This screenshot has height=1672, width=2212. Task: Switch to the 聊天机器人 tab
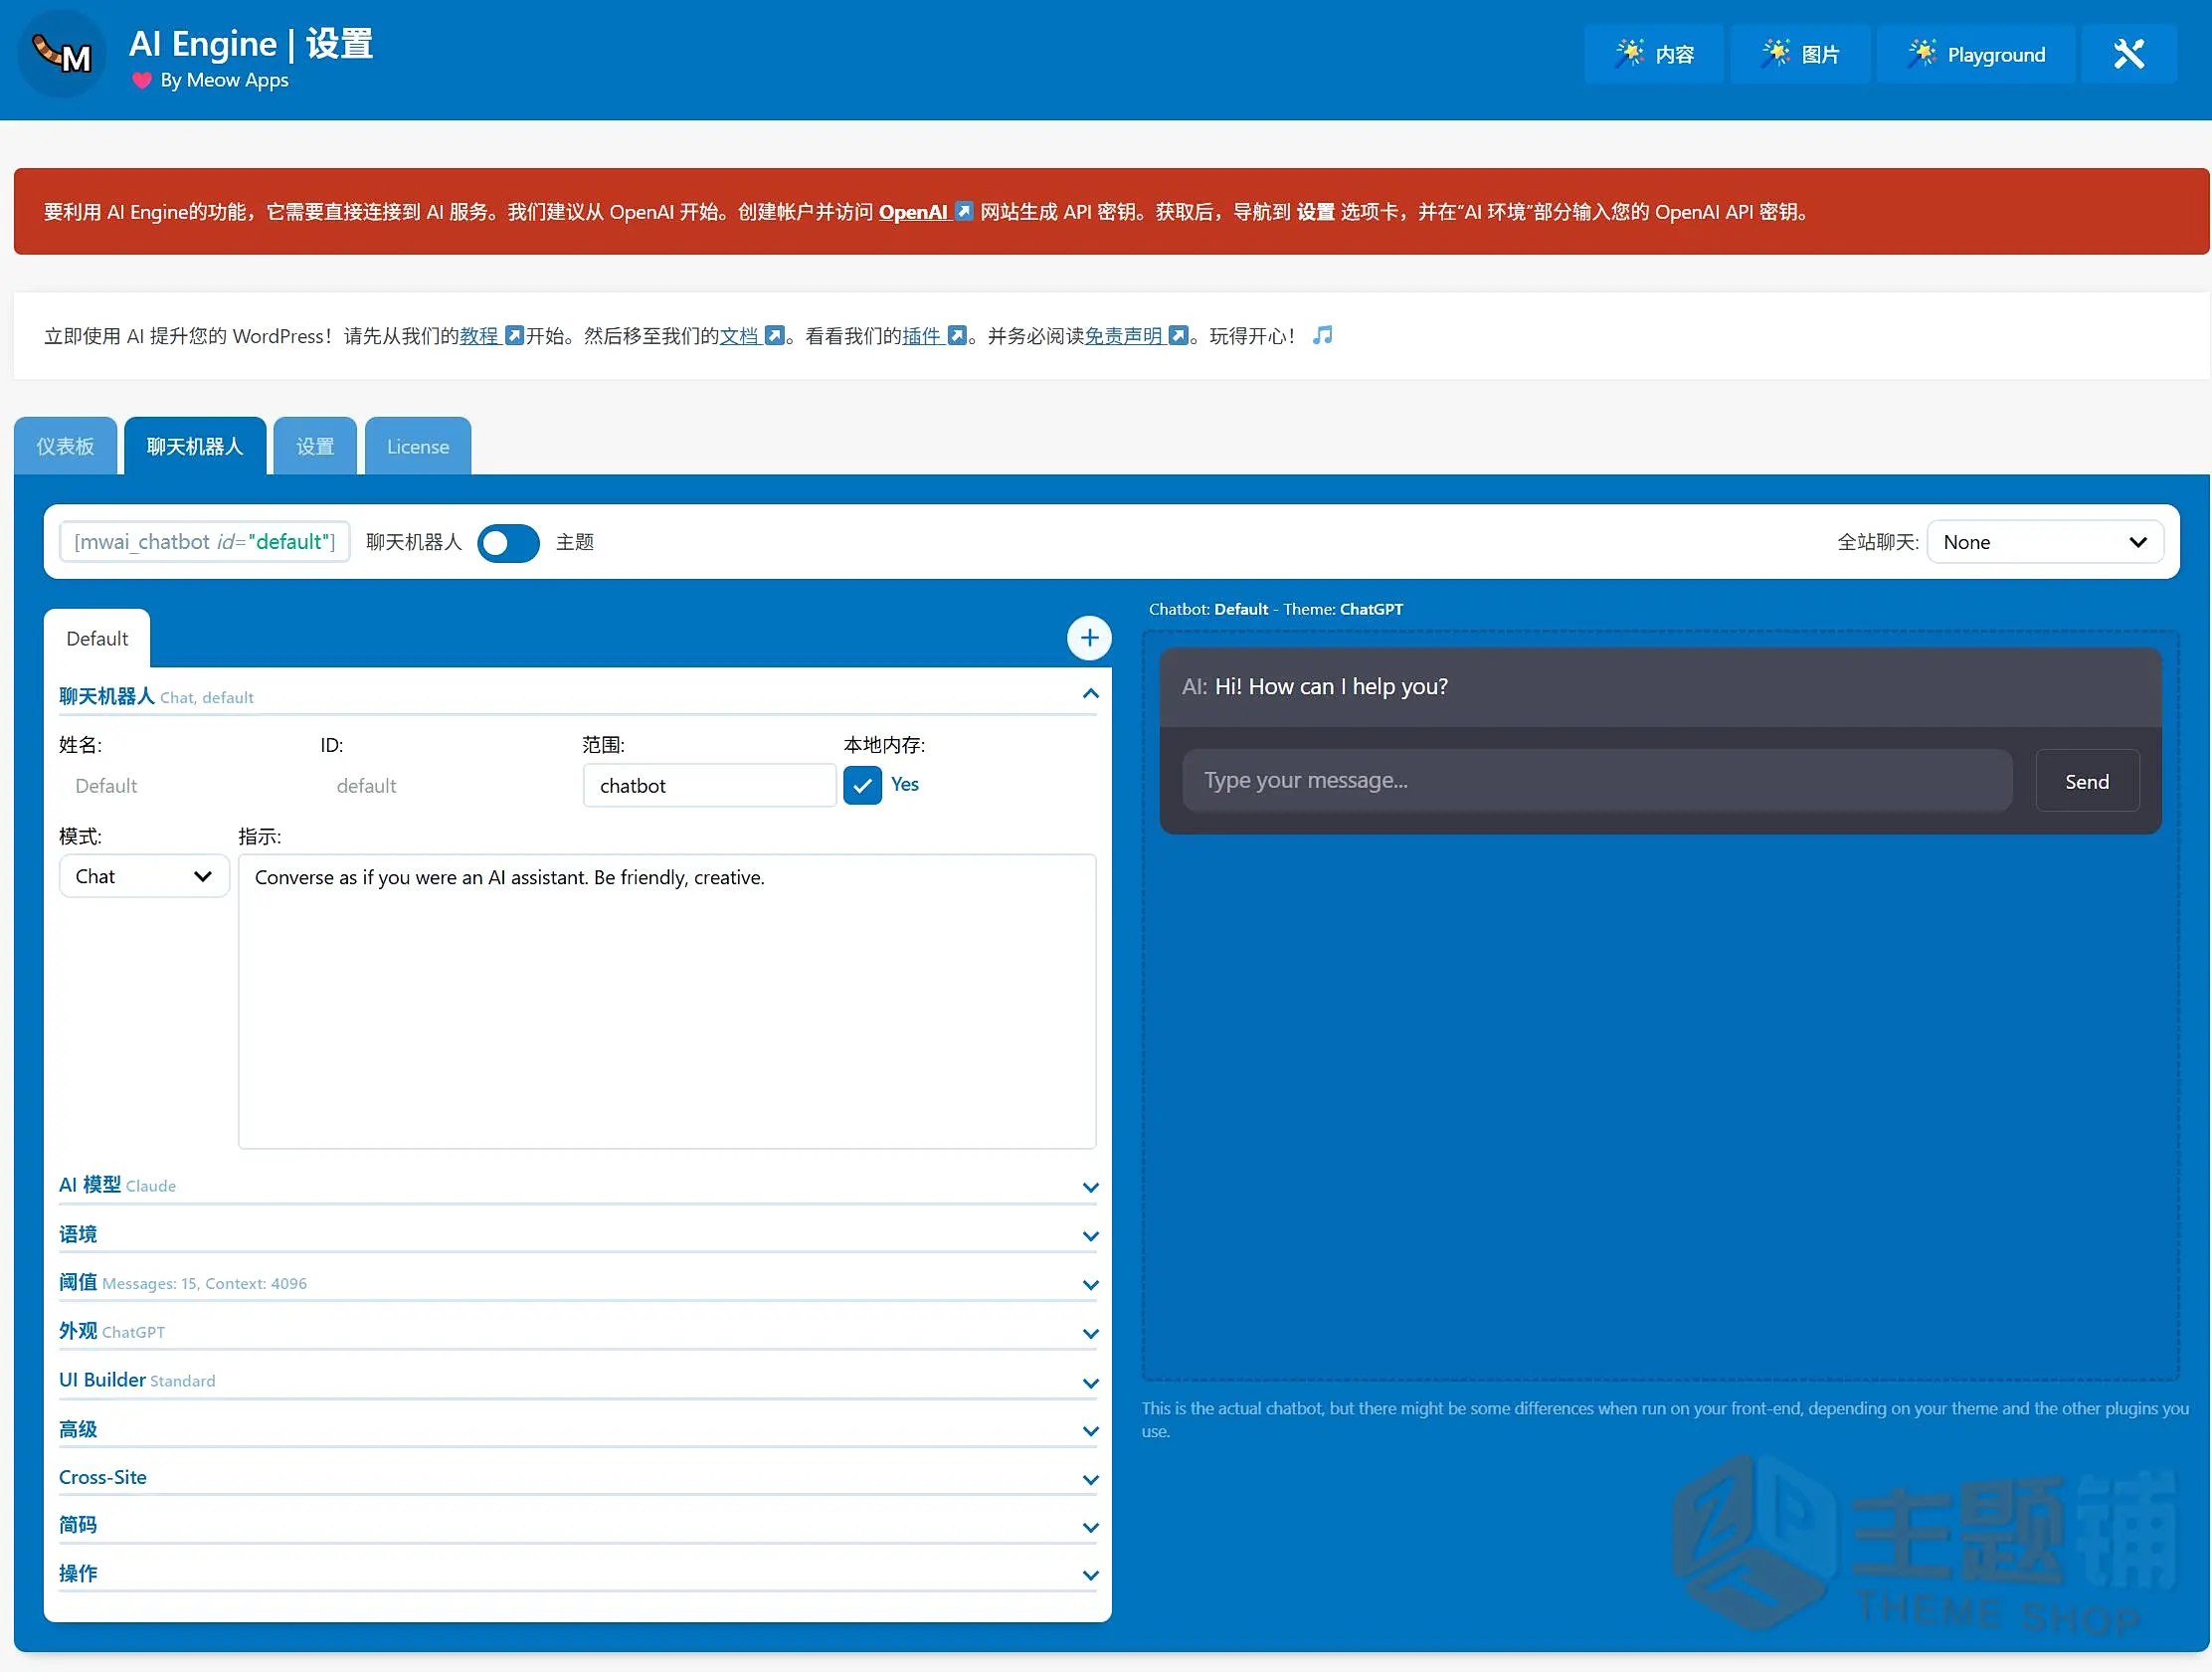[195, 446]
